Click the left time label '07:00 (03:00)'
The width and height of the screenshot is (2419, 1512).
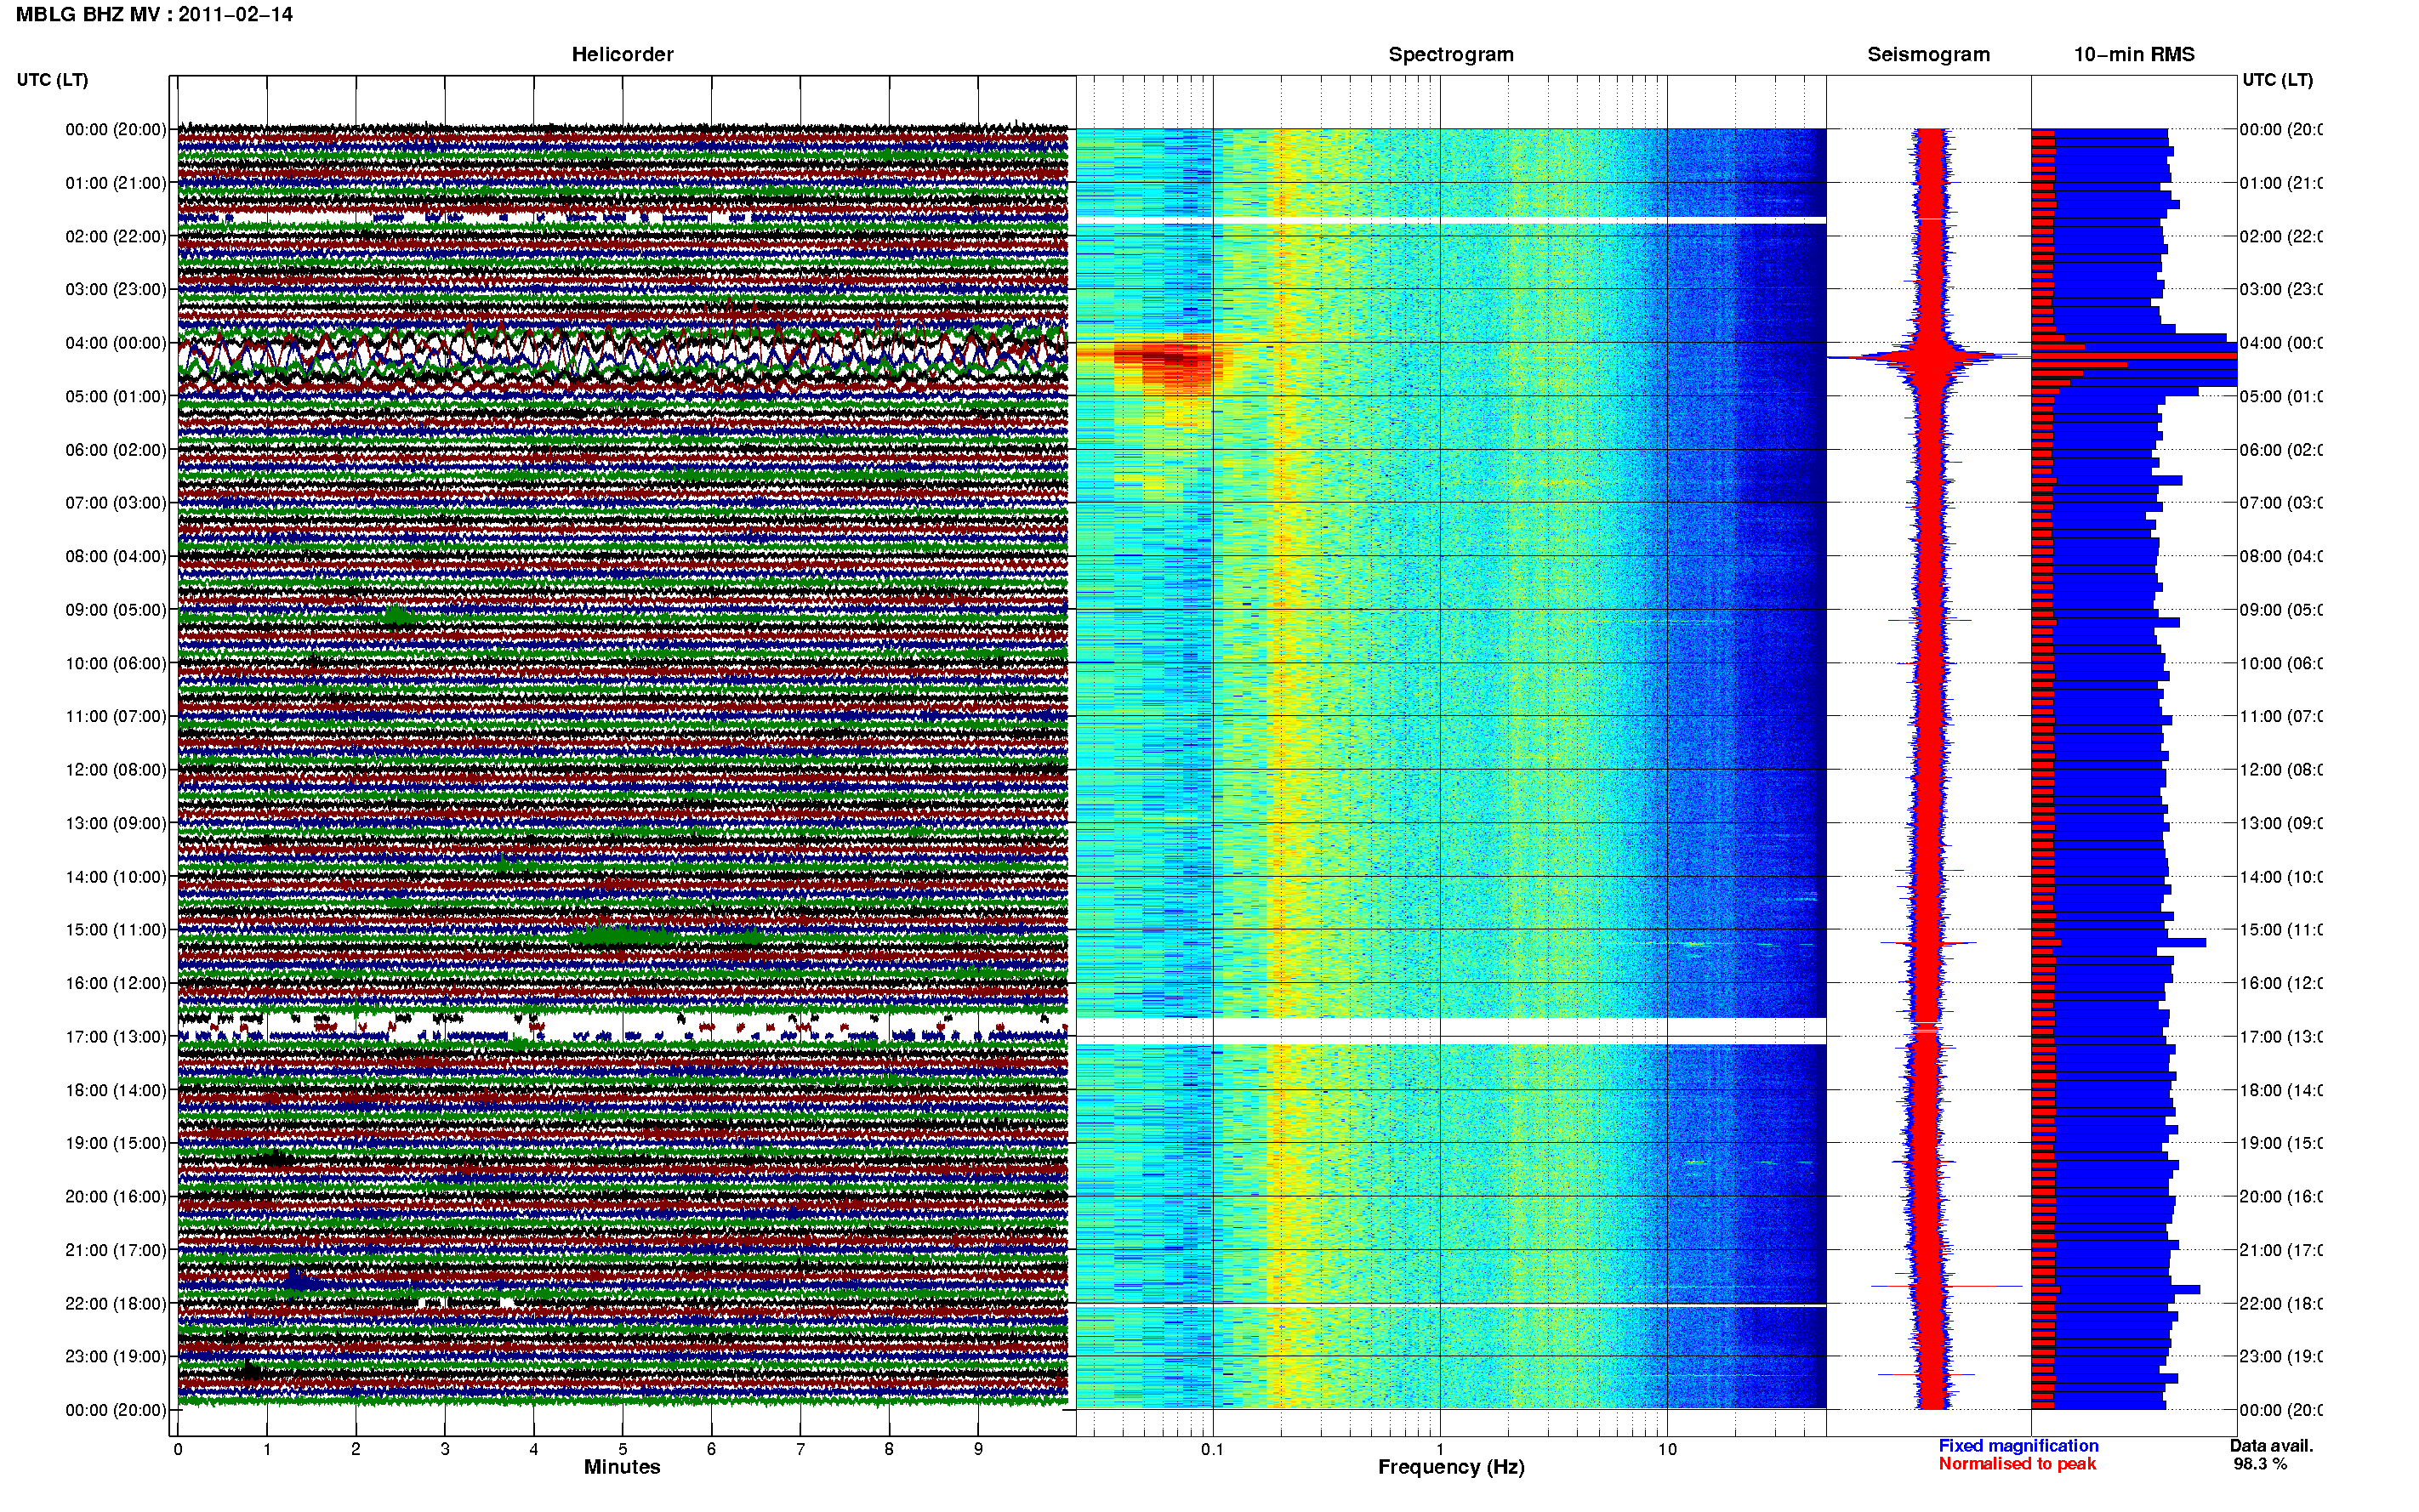coord(116,502)
